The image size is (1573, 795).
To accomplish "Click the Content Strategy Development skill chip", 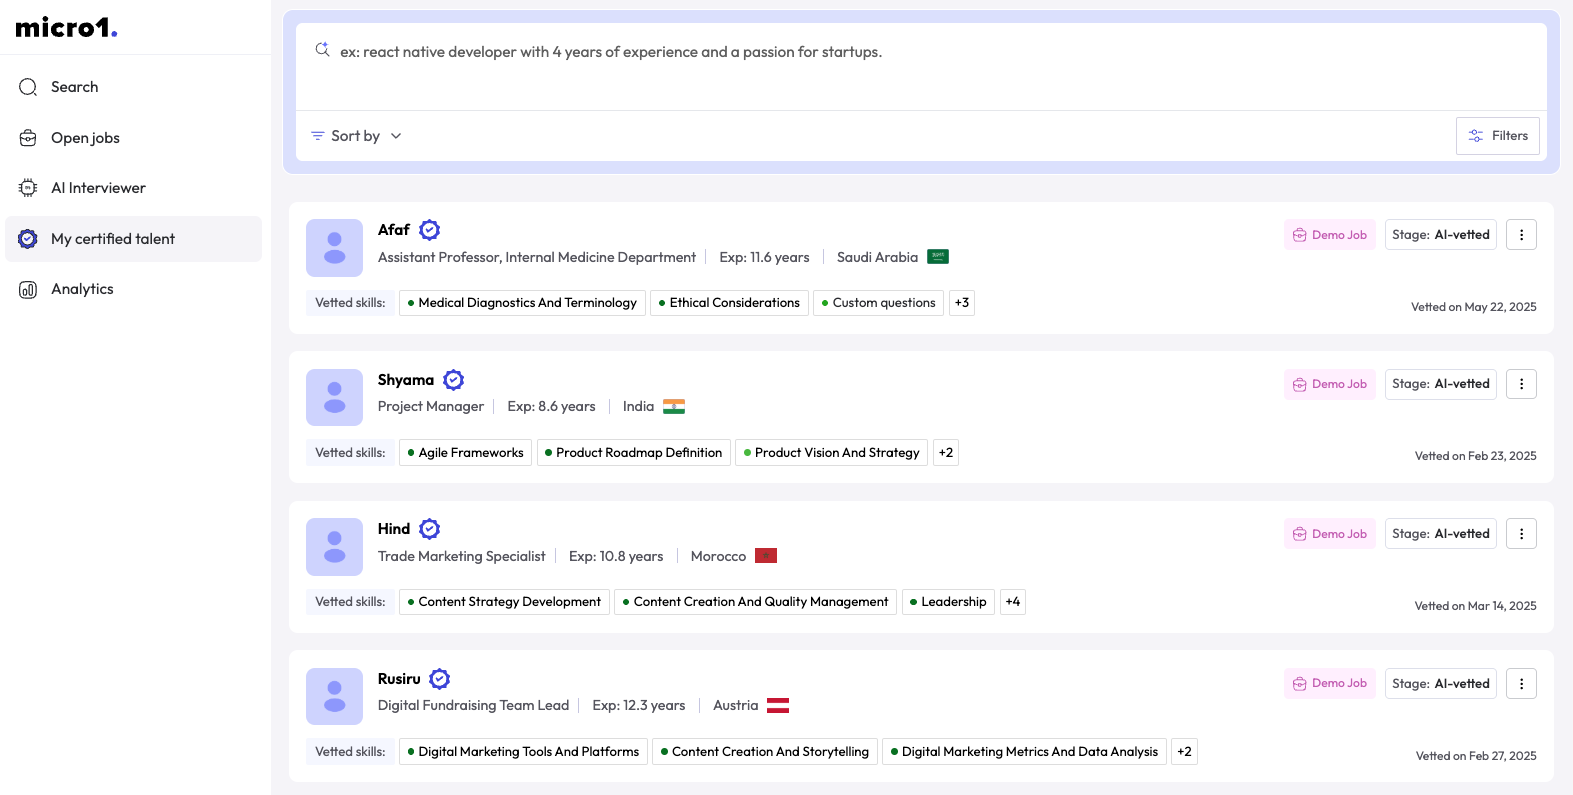I will [504, 602].
